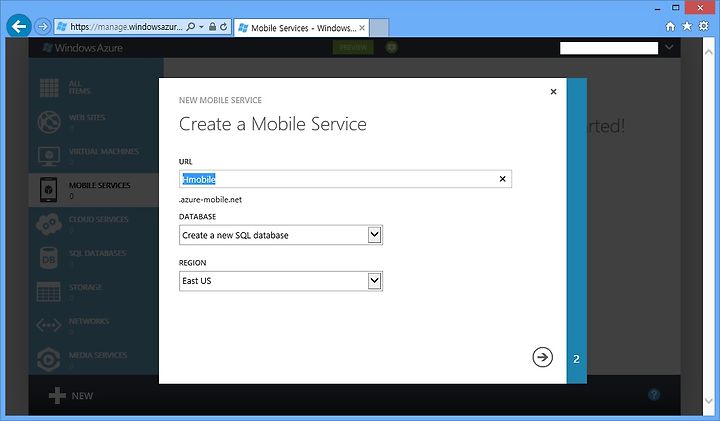Click the green PREVIEW badge
Viewport: 720px width, 421px height.
coord(353,47)
